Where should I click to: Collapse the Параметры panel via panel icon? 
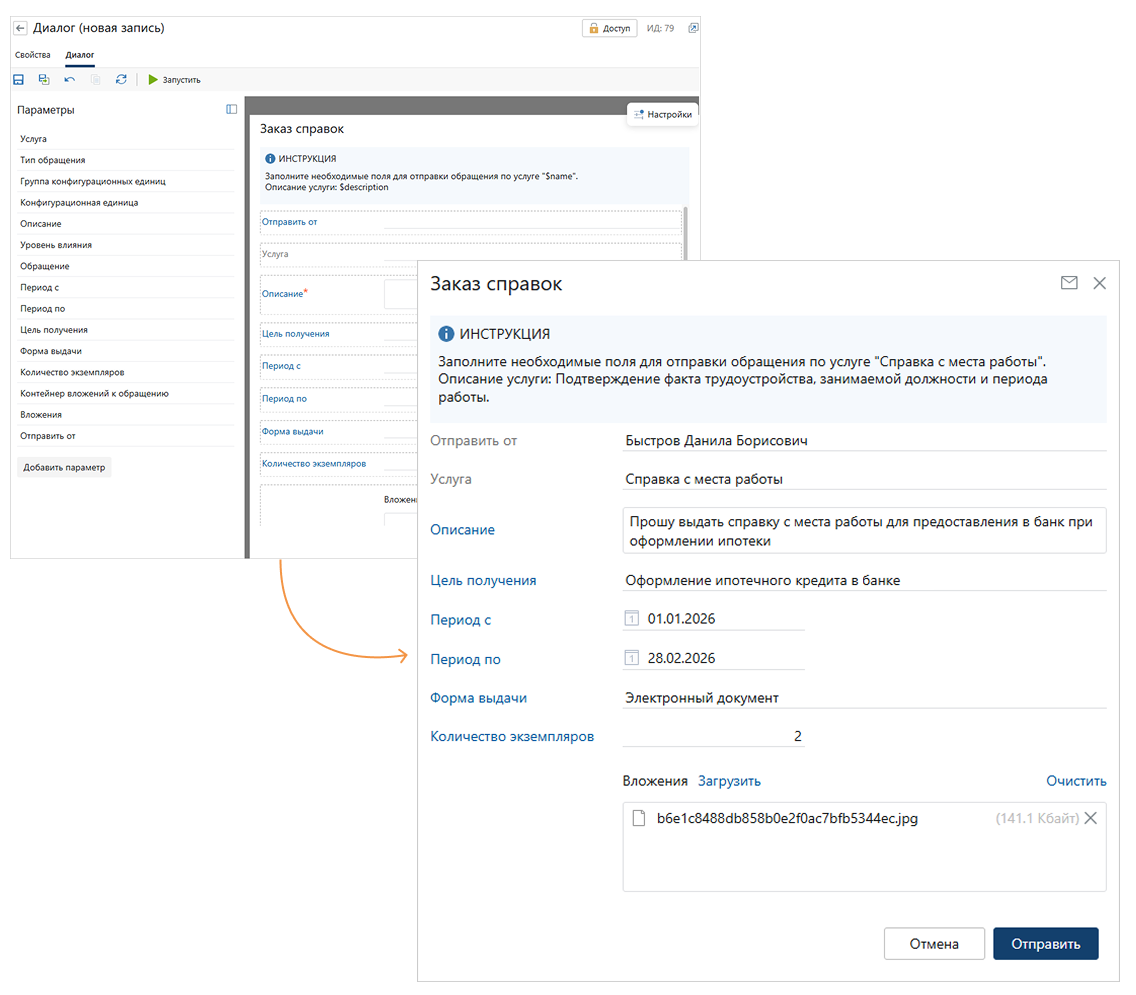[231, 109]
